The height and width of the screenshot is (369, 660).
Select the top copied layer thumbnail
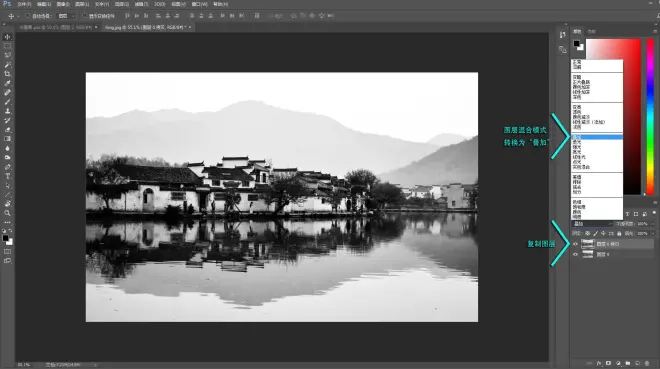(x=587, y=244)
